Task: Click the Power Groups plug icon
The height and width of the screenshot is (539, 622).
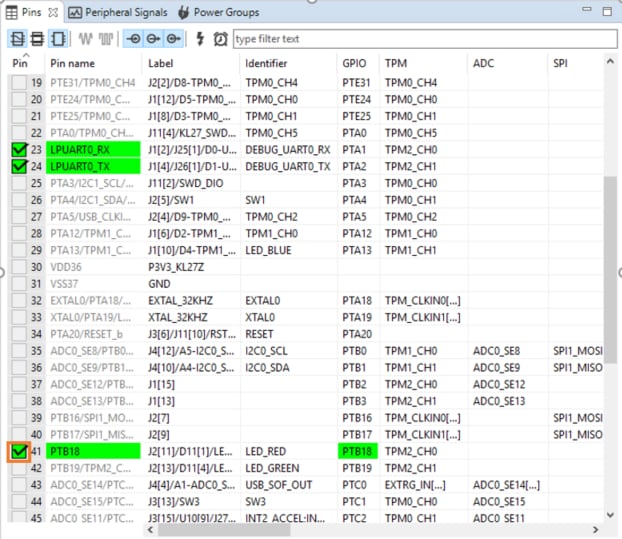Action: [183, 12]
